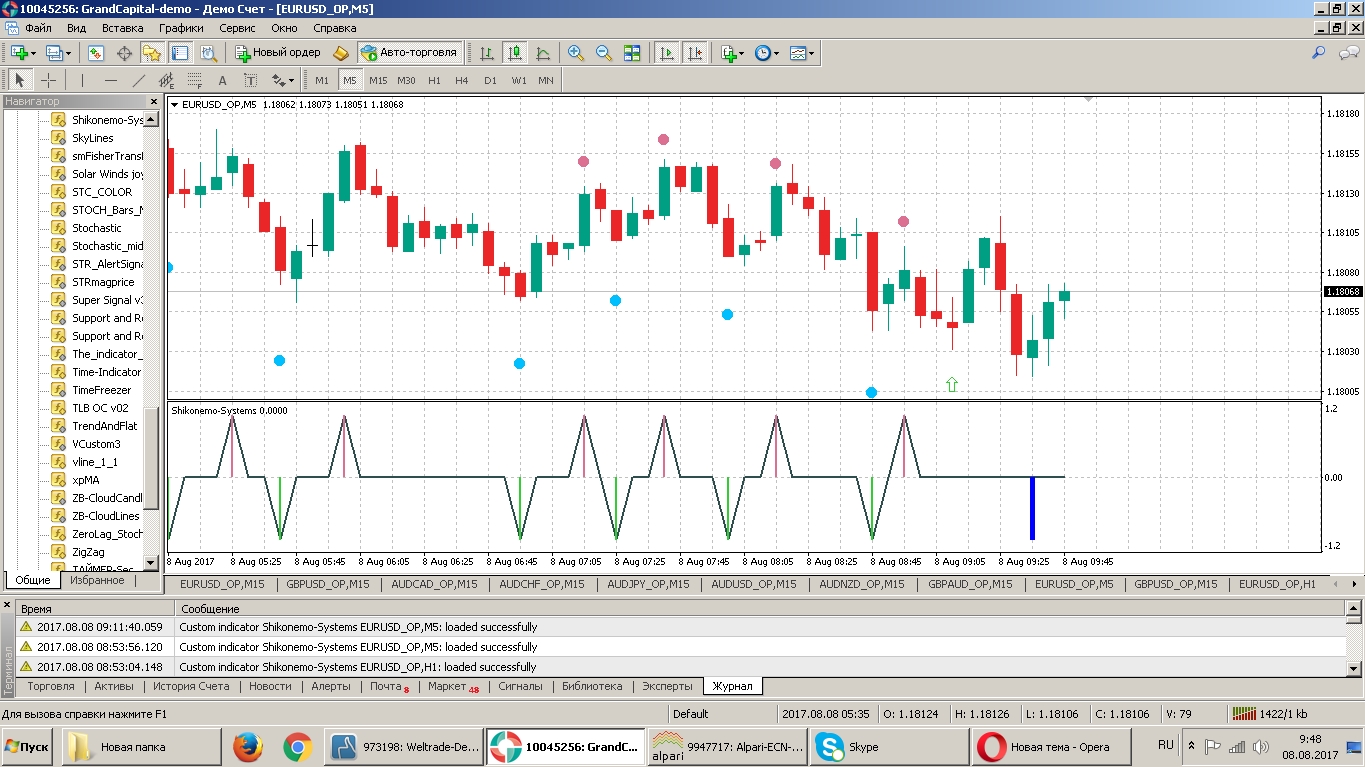Screen dimensions: 1365x767
Task: Toggle the Авто-торговля button
Action: click(x=409, y=53)
